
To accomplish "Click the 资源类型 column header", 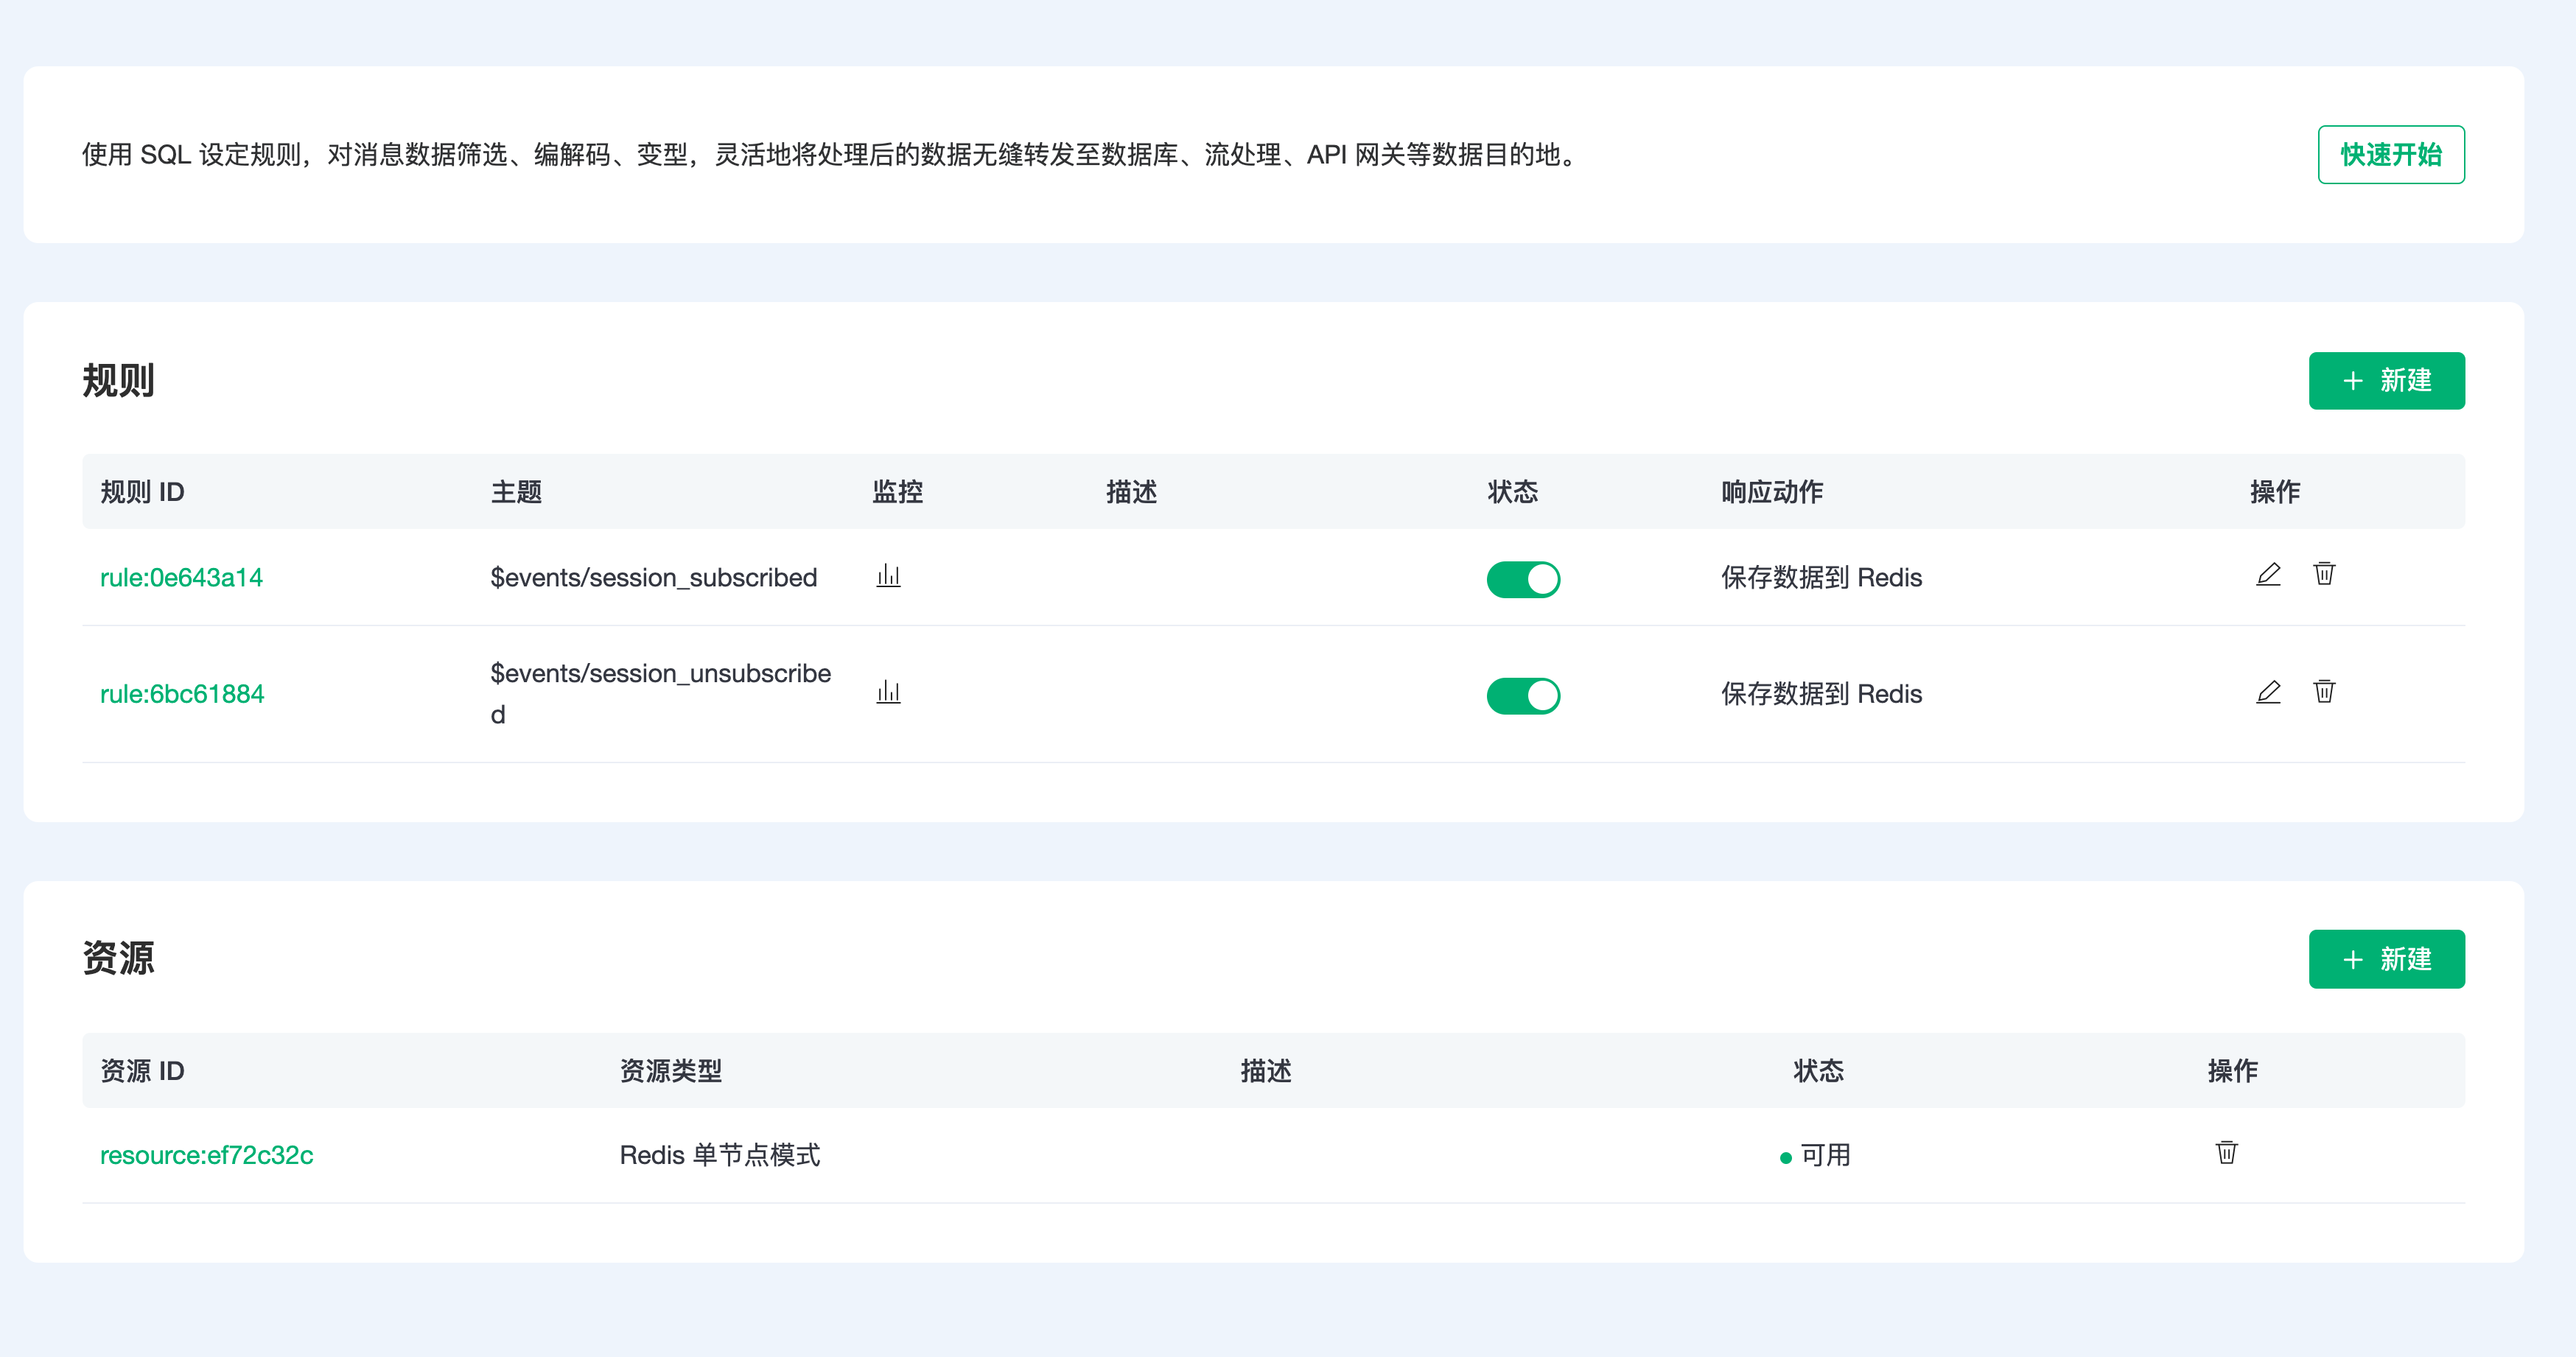I will [x=670, y=1071].
